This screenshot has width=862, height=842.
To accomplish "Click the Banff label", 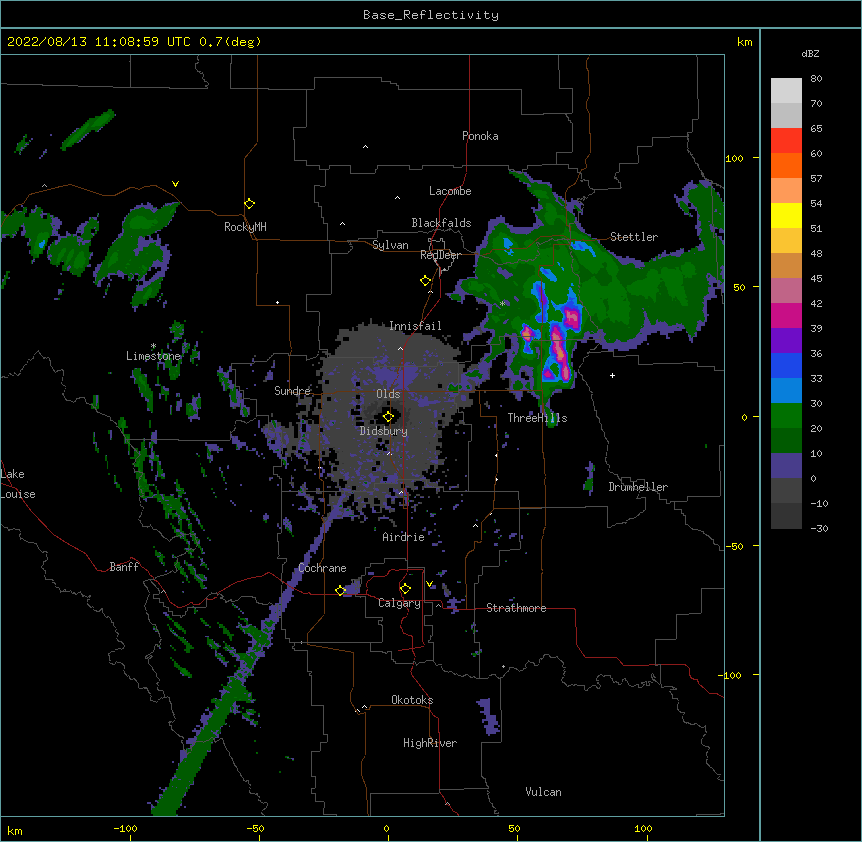I will (x=124, y=567).
